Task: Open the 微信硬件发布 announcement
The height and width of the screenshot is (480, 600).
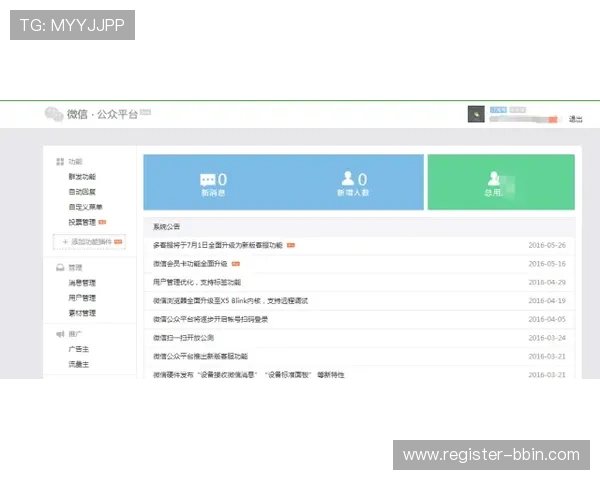Action: 249,375
